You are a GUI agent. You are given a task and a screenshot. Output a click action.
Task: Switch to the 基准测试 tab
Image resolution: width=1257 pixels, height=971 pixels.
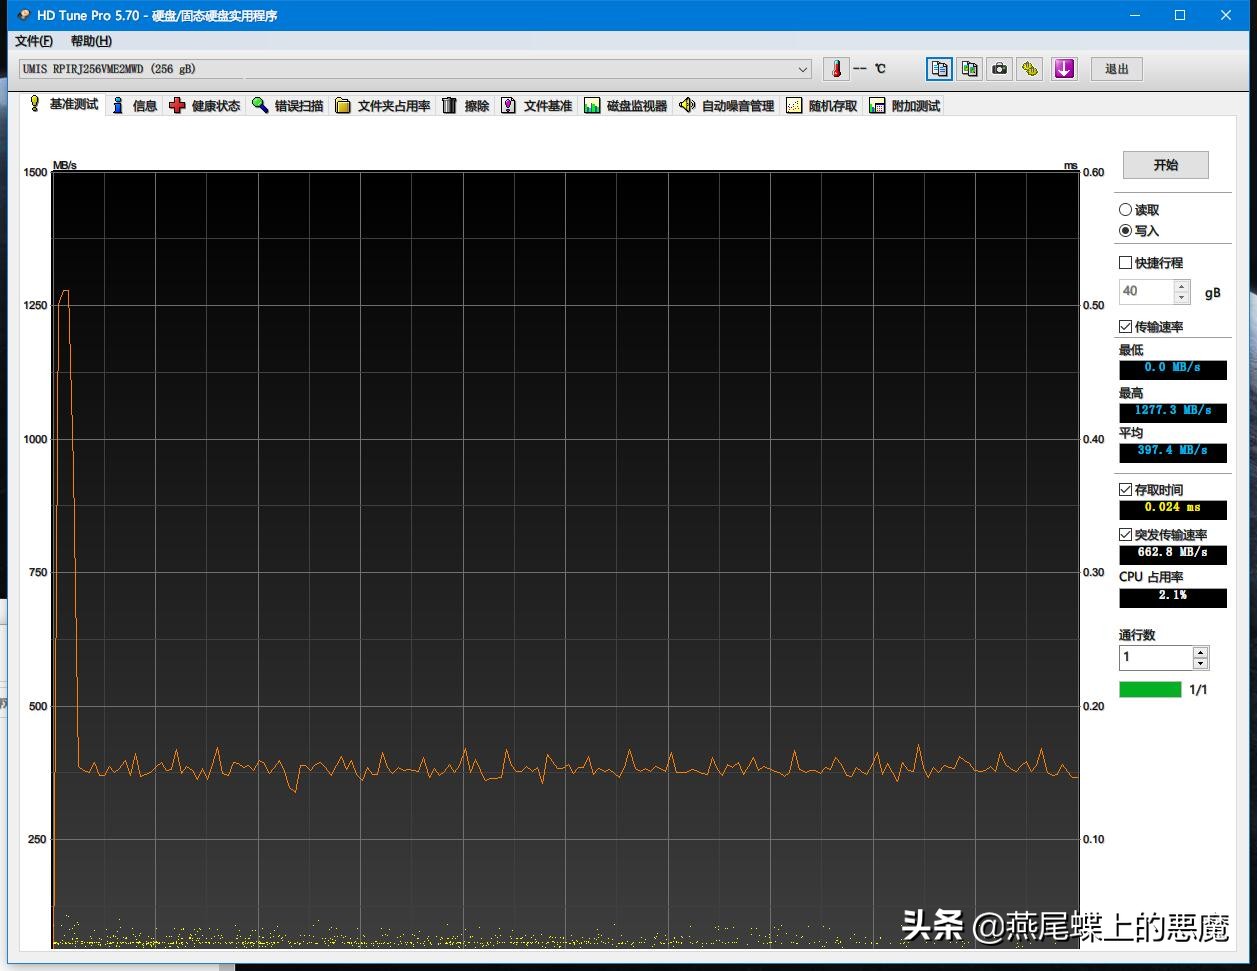63,104
